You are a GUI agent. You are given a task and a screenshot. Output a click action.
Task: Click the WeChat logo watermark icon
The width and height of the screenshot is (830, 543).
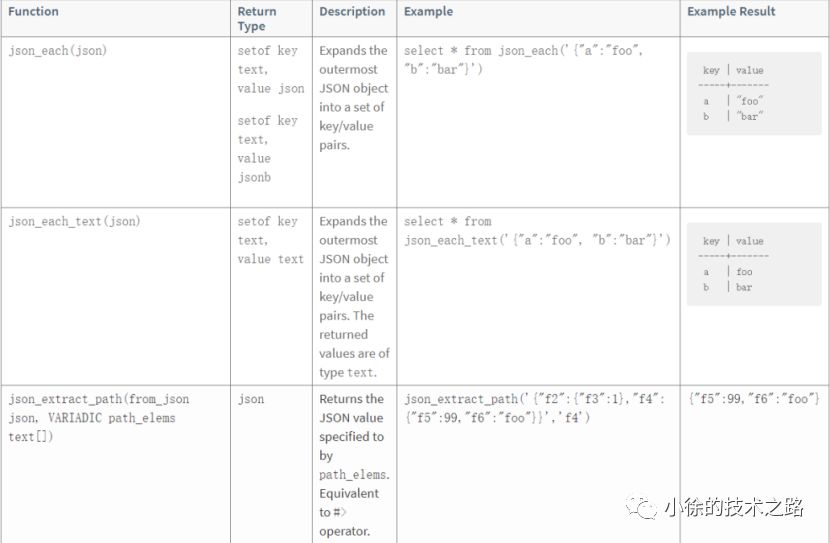643,509
